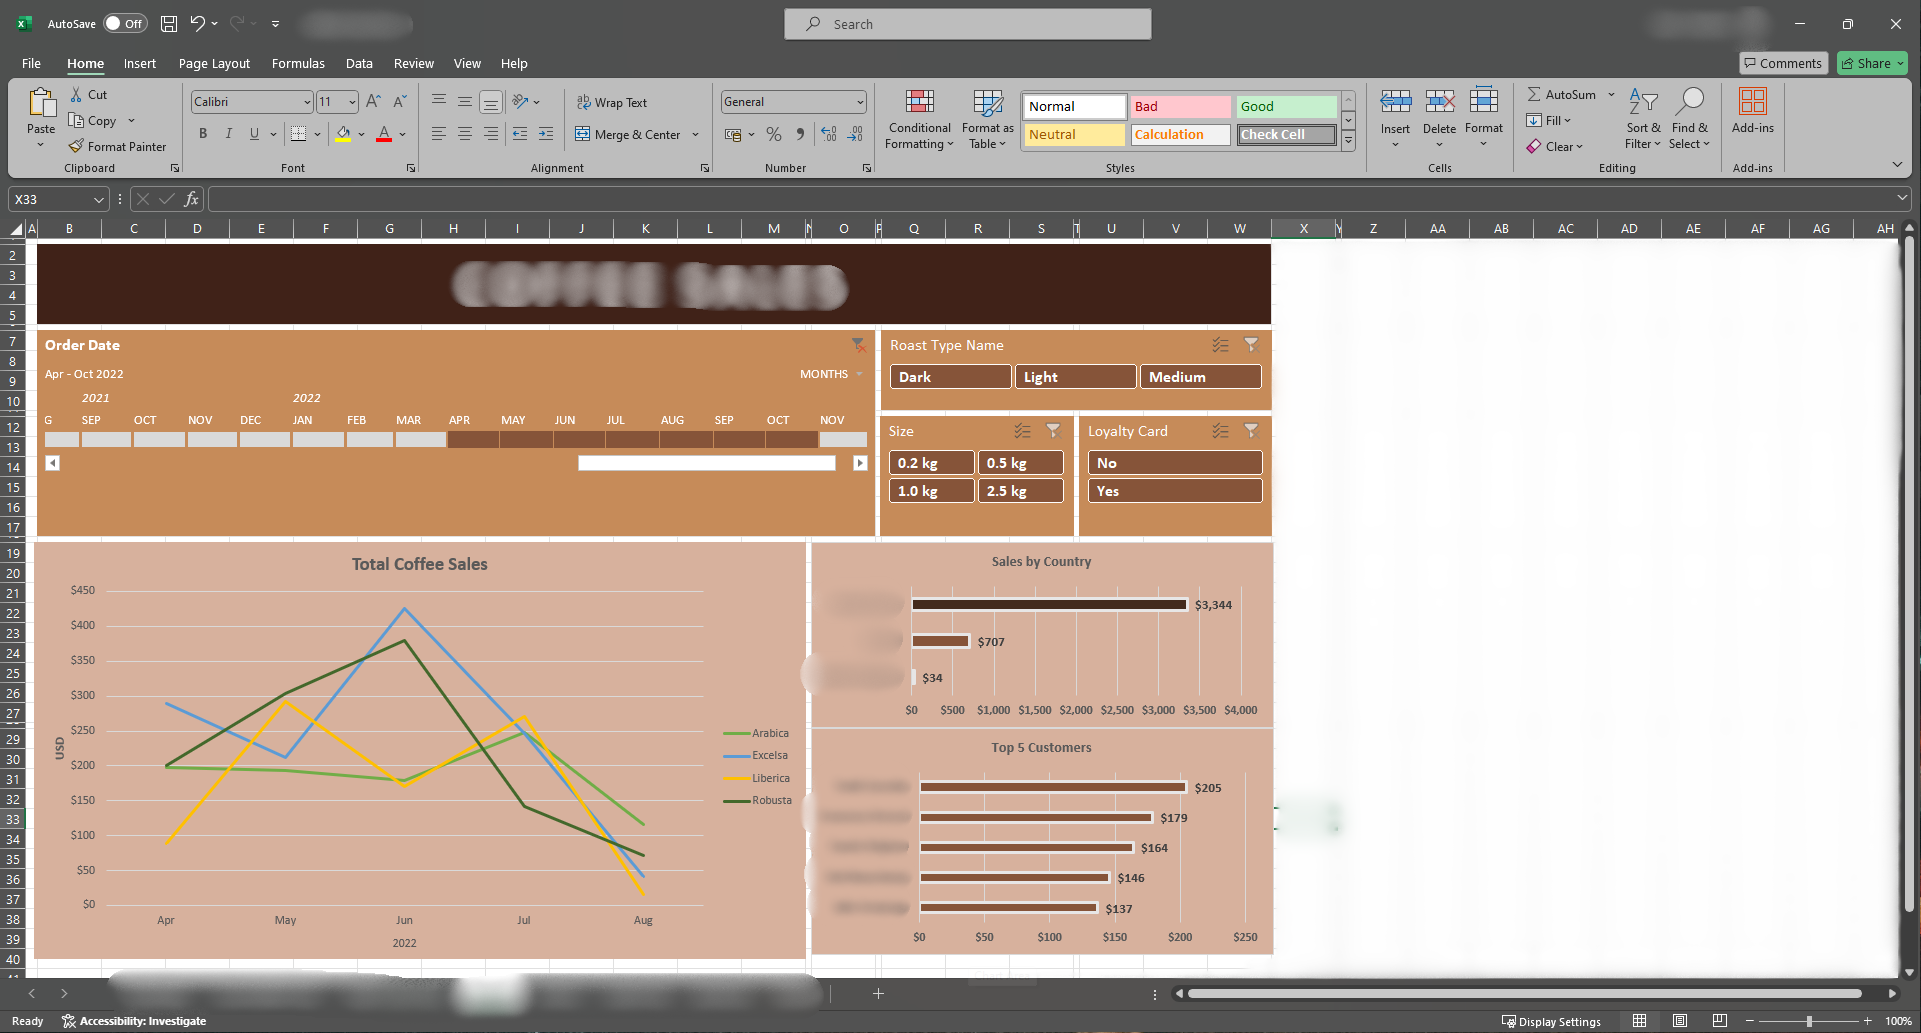The width and height of the screenshot is (1921, 1033).
Task: Increase font size icon
Action: tap(373, 101)
